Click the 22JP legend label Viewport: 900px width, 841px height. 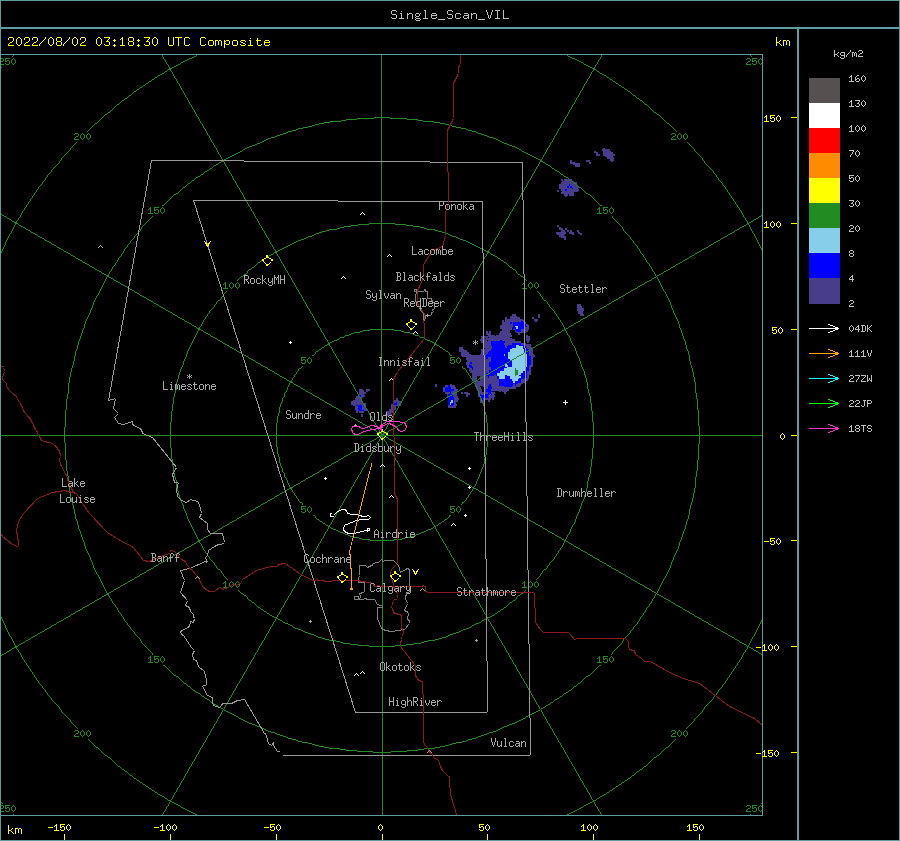tap(860, 404)
